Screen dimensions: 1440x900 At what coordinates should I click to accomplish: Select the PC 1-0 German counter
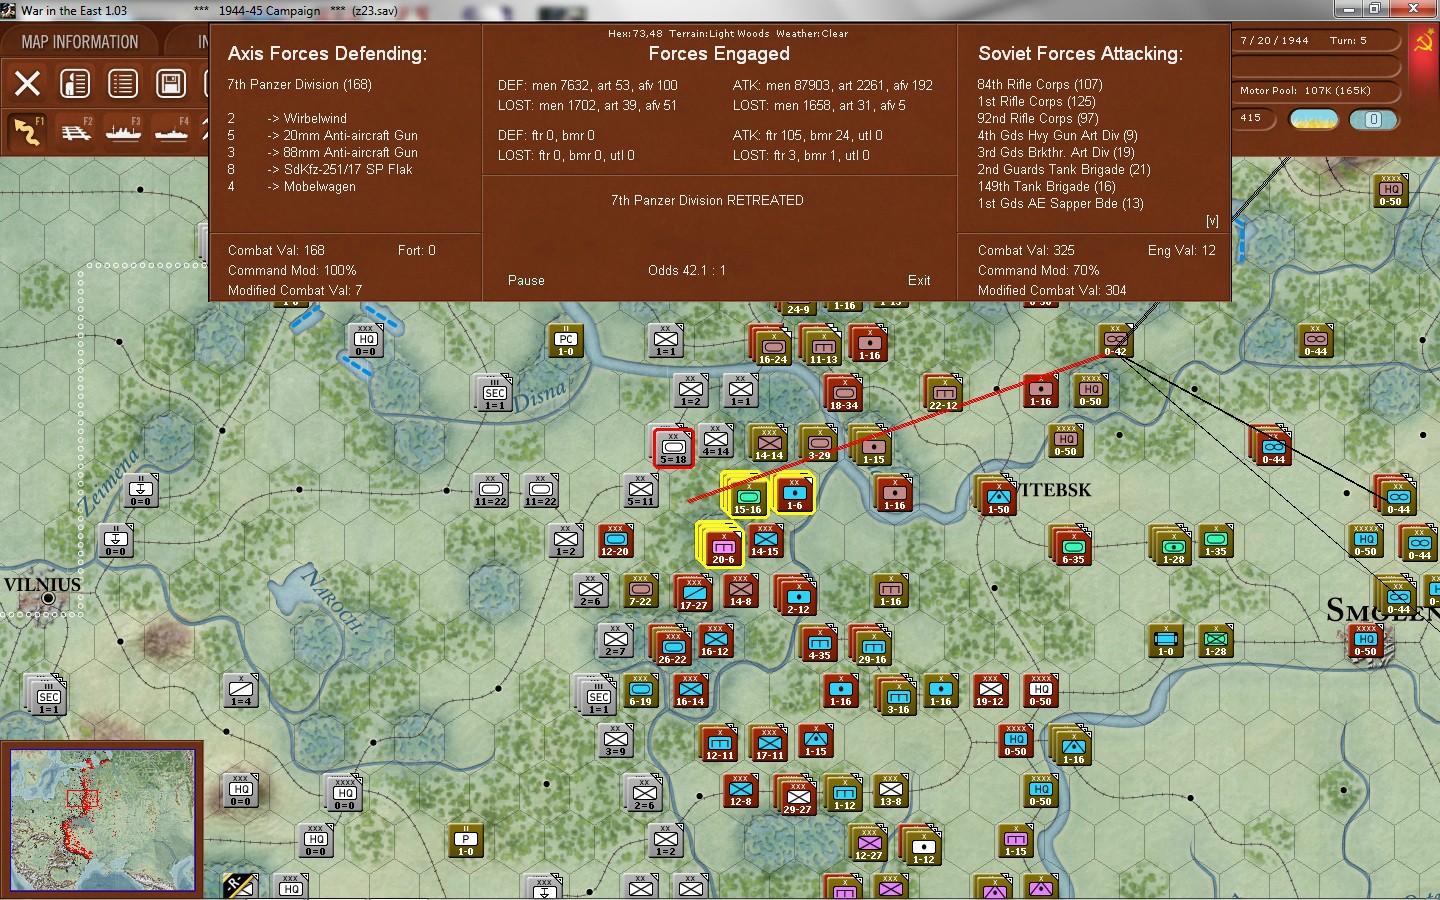pyautogui.click(x=566, y=339)
